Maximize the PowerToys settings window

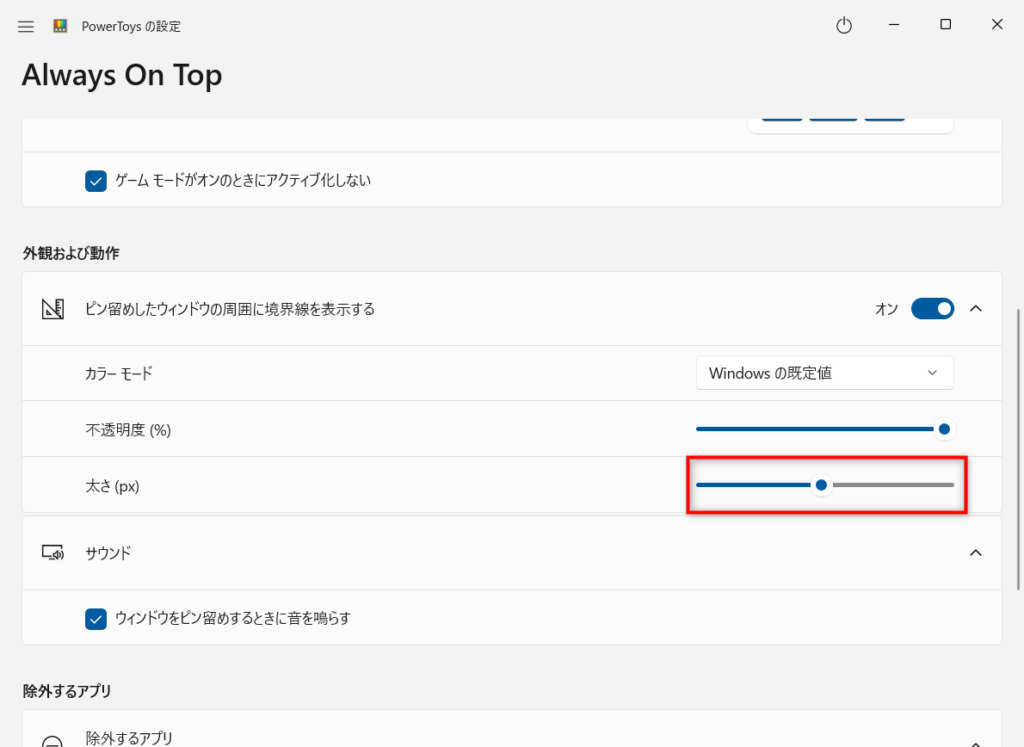945,25
